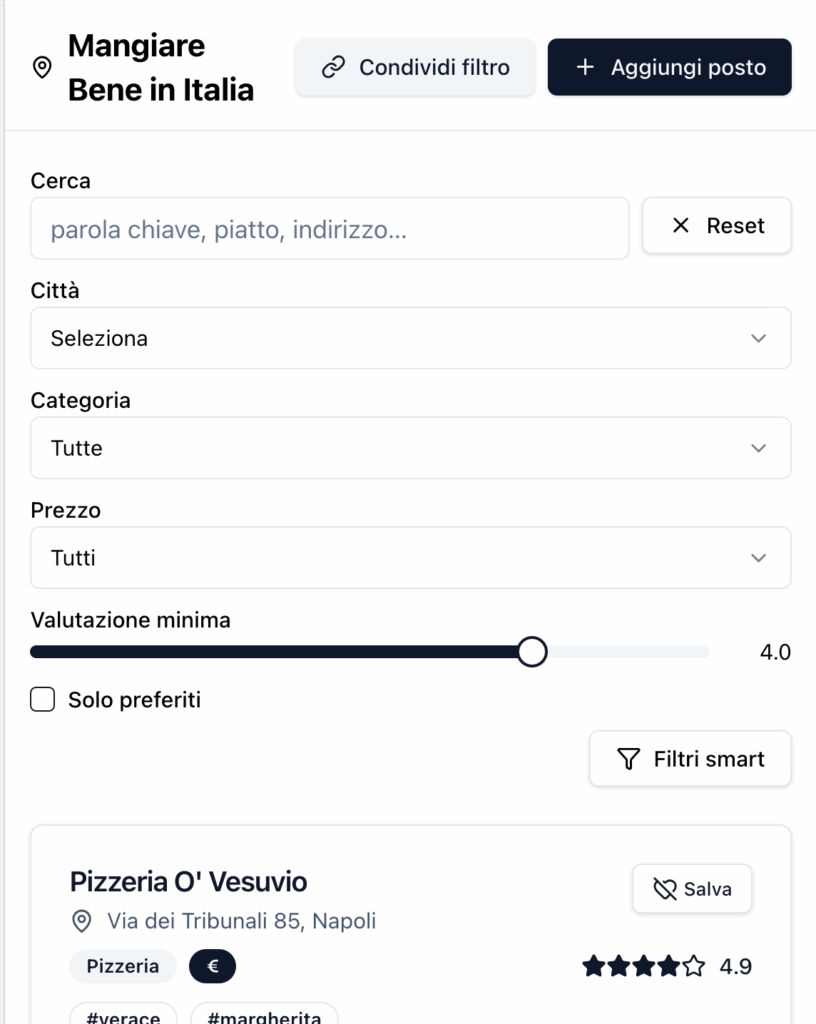Click the Condividi filtro button
Image resolution: width=816 pixels, height=1024 pixels.
pos(415,67)
